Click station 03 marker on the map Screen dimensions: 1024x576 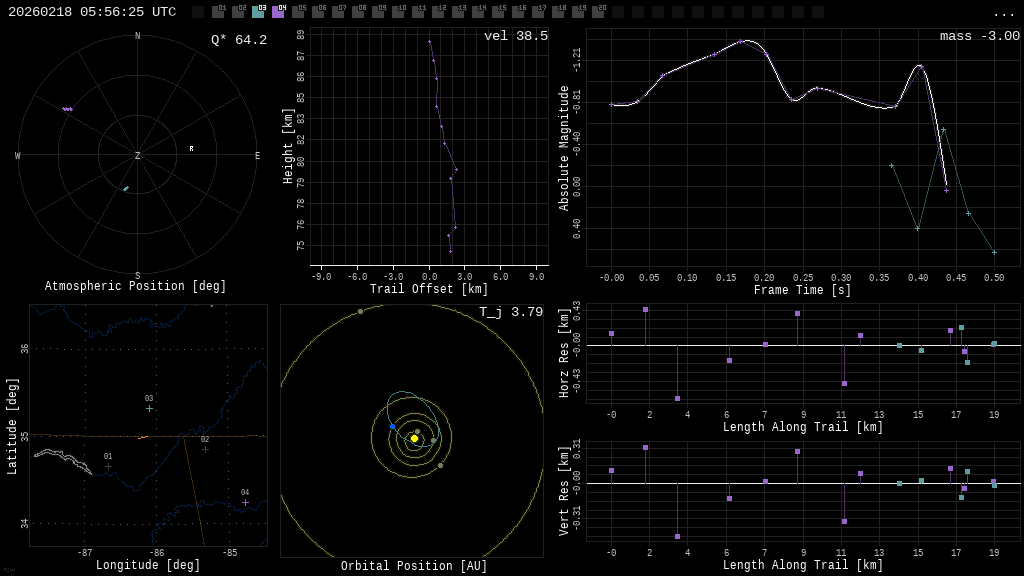tap(149, 408)
